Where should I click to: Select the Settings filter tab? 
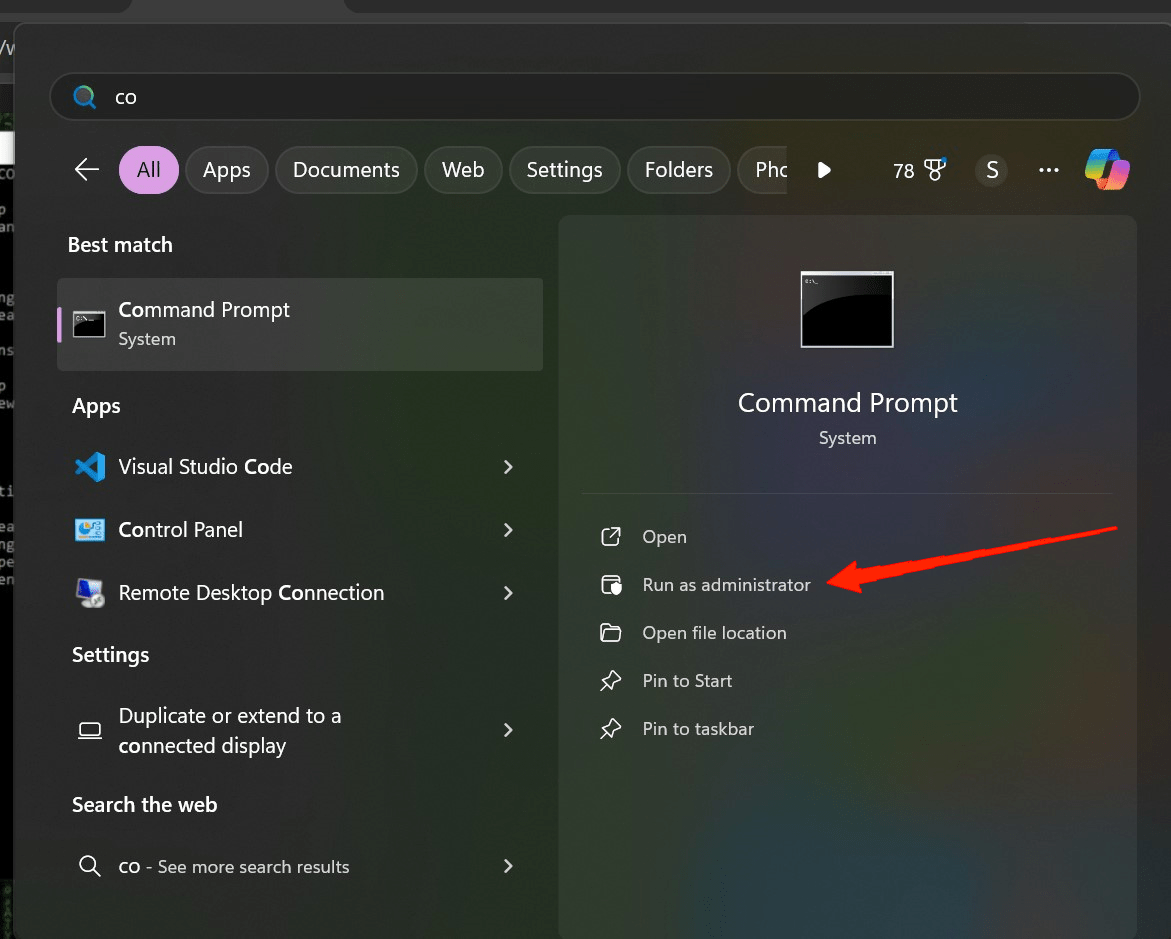tap(565, 170)
